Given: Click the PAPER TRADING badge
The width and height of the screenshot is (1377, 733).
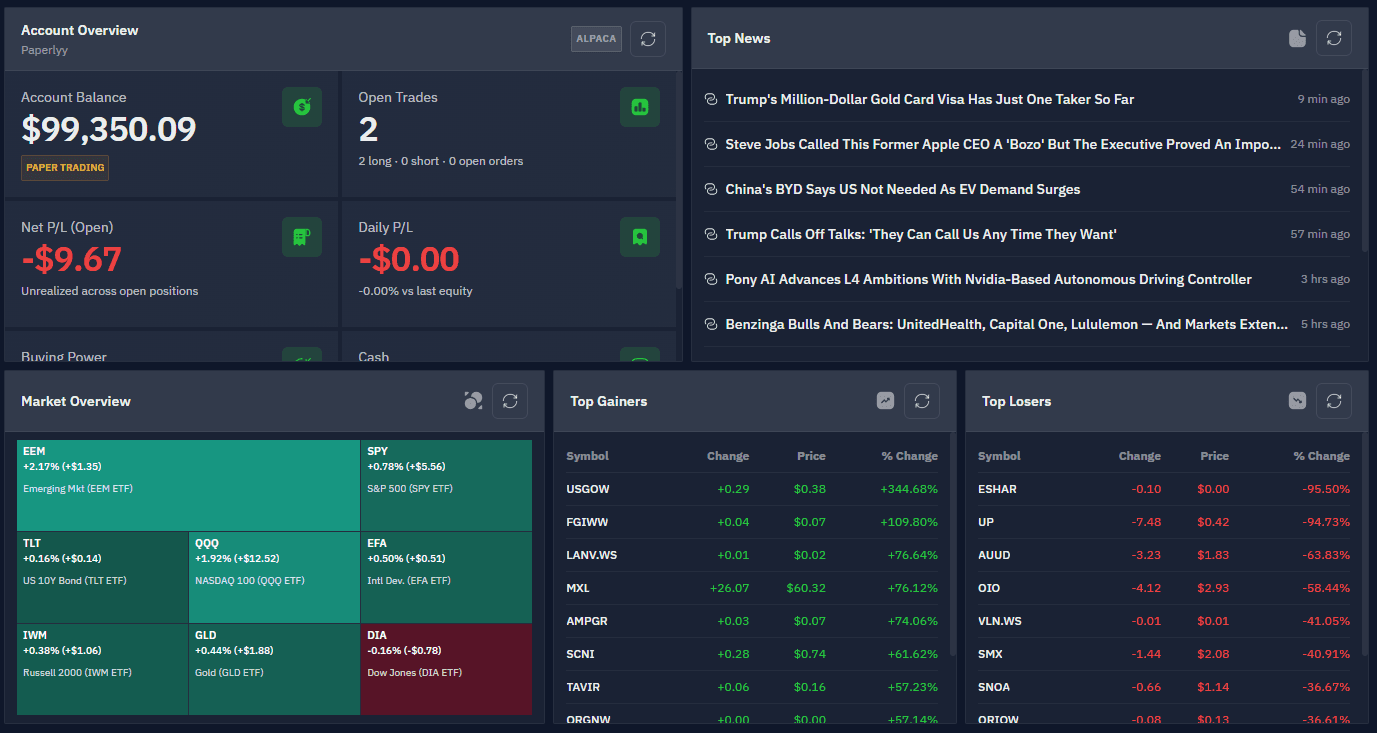Looking at the screenshot, I should [x=65, y=167].
